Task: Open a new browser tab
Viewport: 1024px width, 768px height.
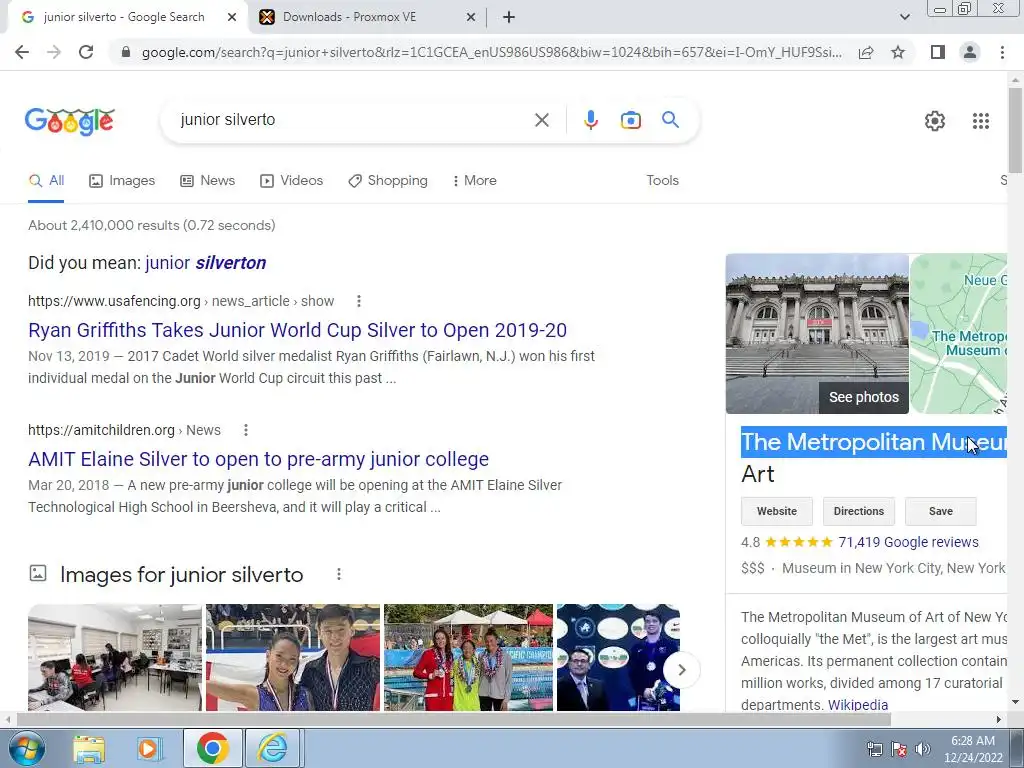Action: coord(509,17)
